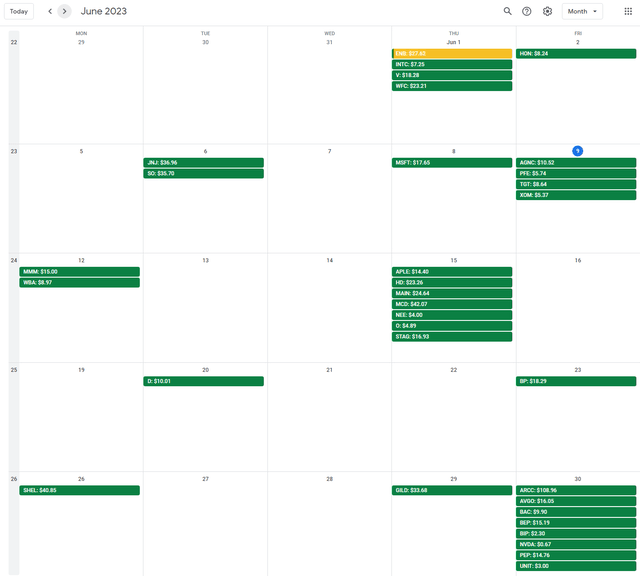Open day view for Wednesday 14
The width and height of the screenshot is (640, 576).
[329, 260]
